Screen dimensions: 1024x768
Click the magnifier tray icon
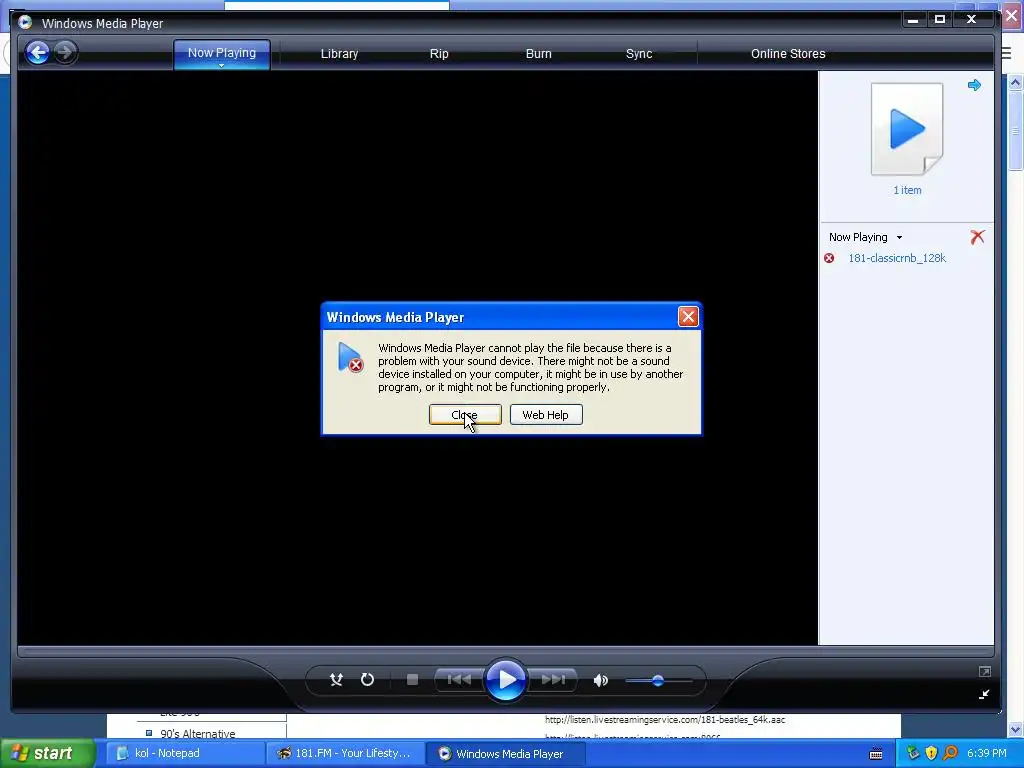coord(950,753)
